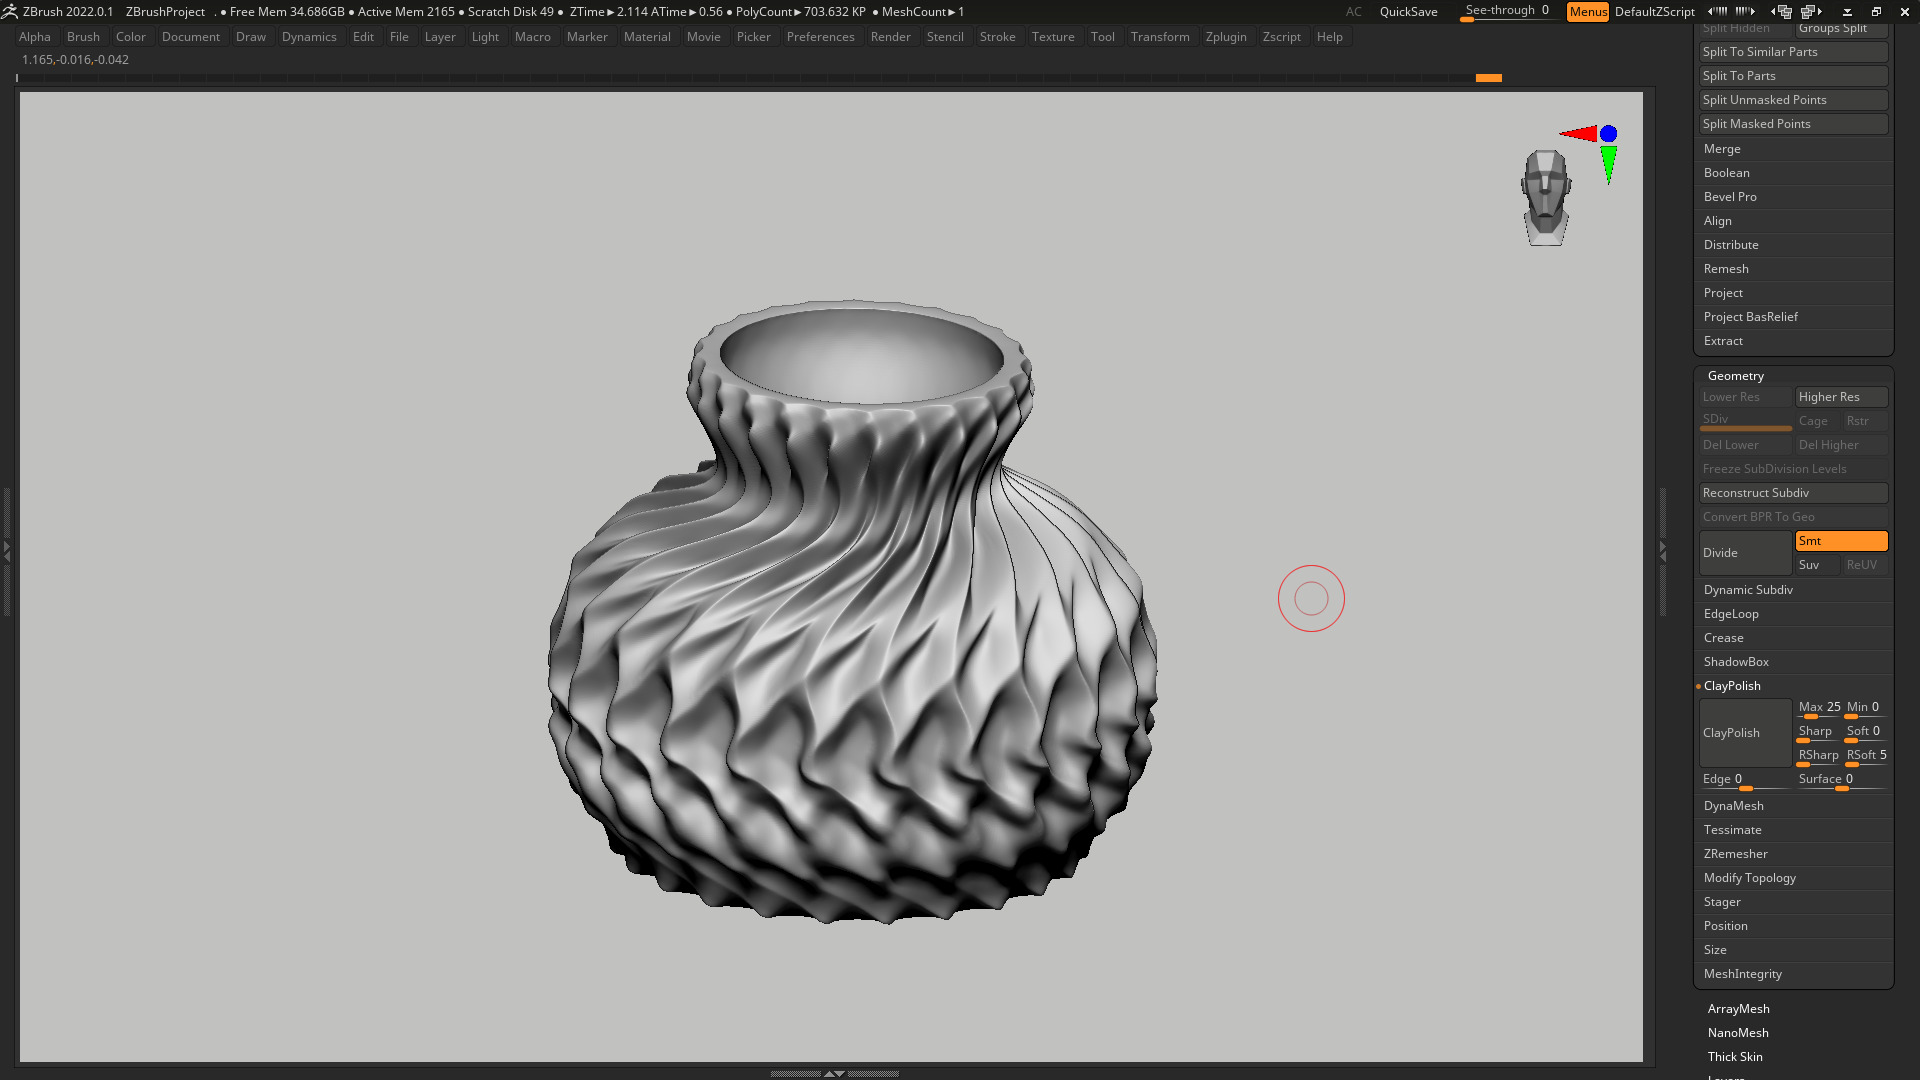Viewport: 1920px width, 1080px height.
Task: Expand the Boolean section
Action: (1726, 173)
